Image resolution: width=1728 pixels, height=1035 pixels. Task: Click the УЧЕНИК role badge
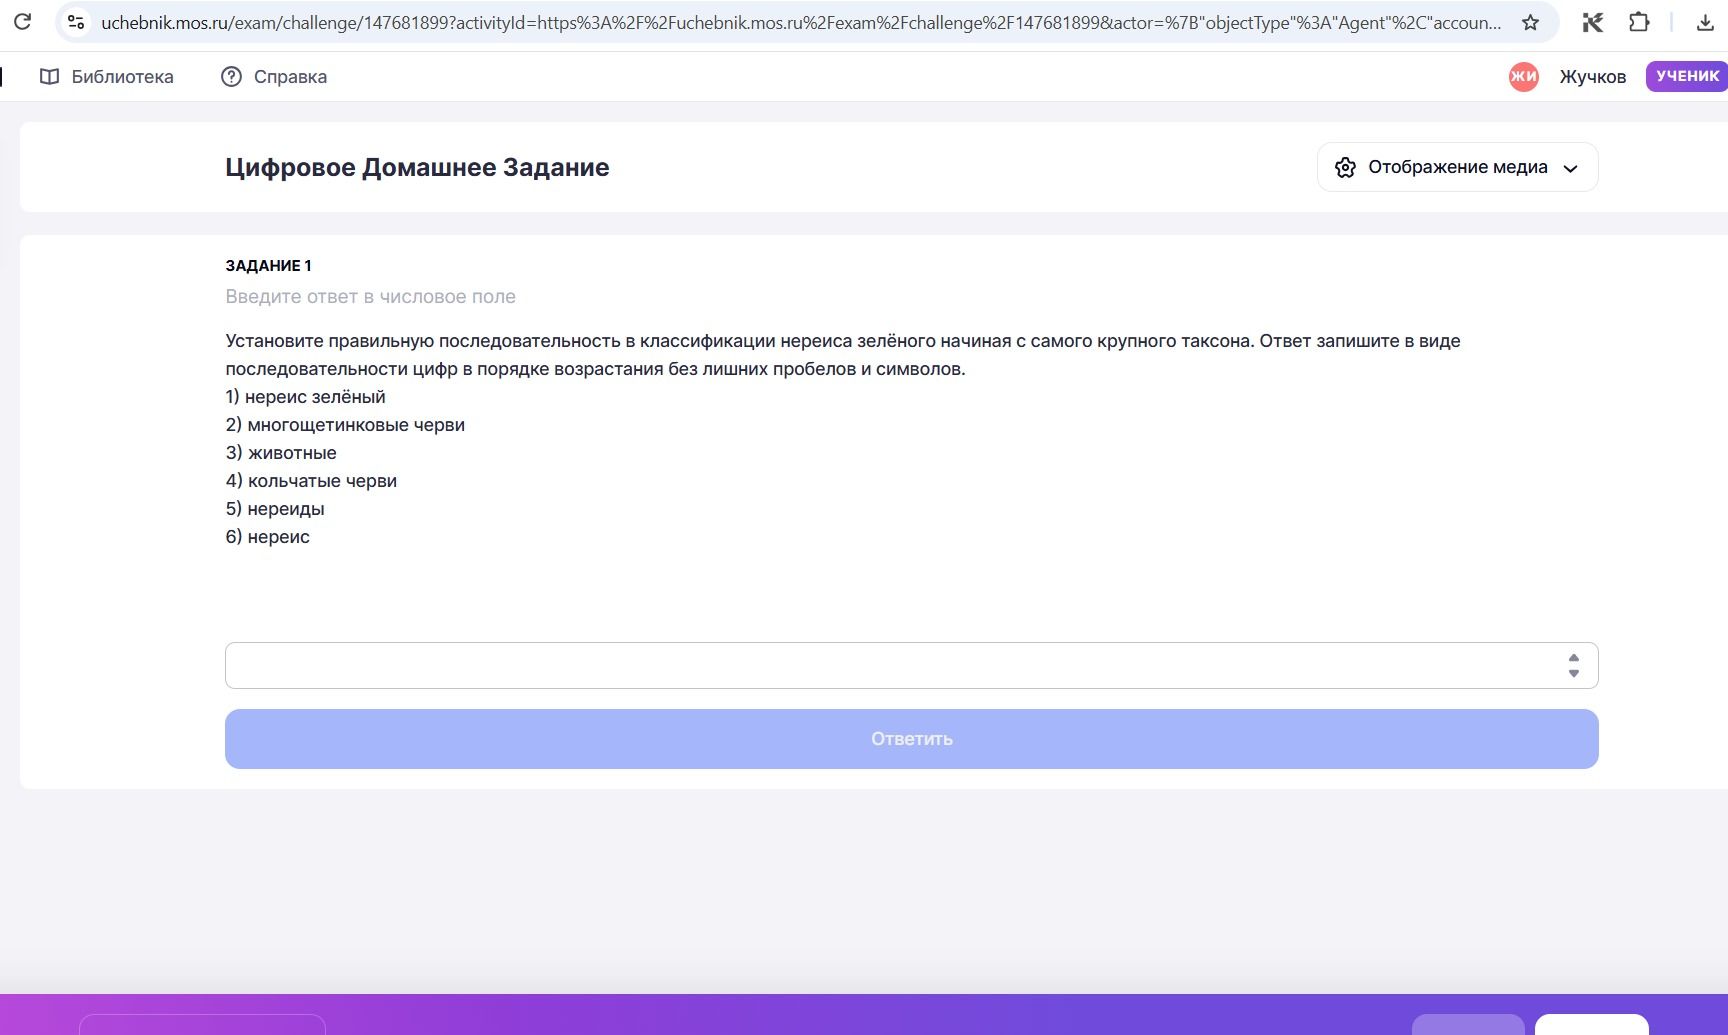coord(1687,76)
